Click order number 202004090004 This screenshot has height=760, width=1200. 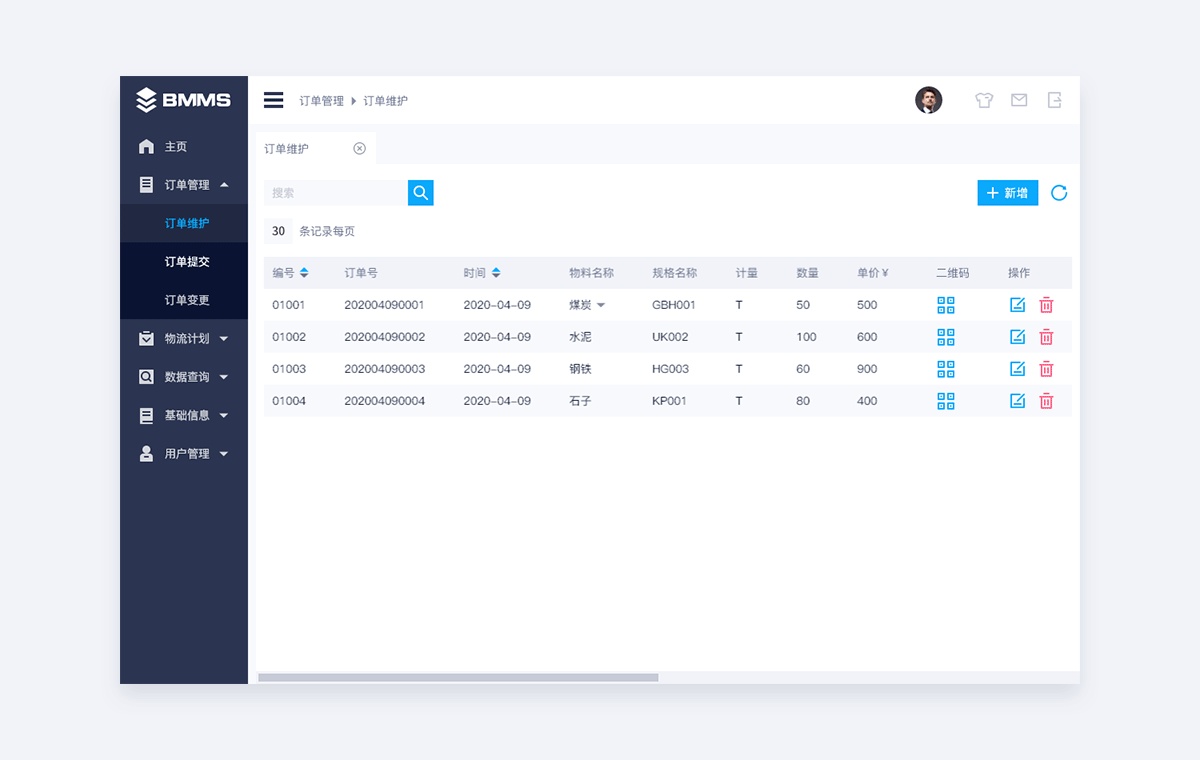pos(385,401)
